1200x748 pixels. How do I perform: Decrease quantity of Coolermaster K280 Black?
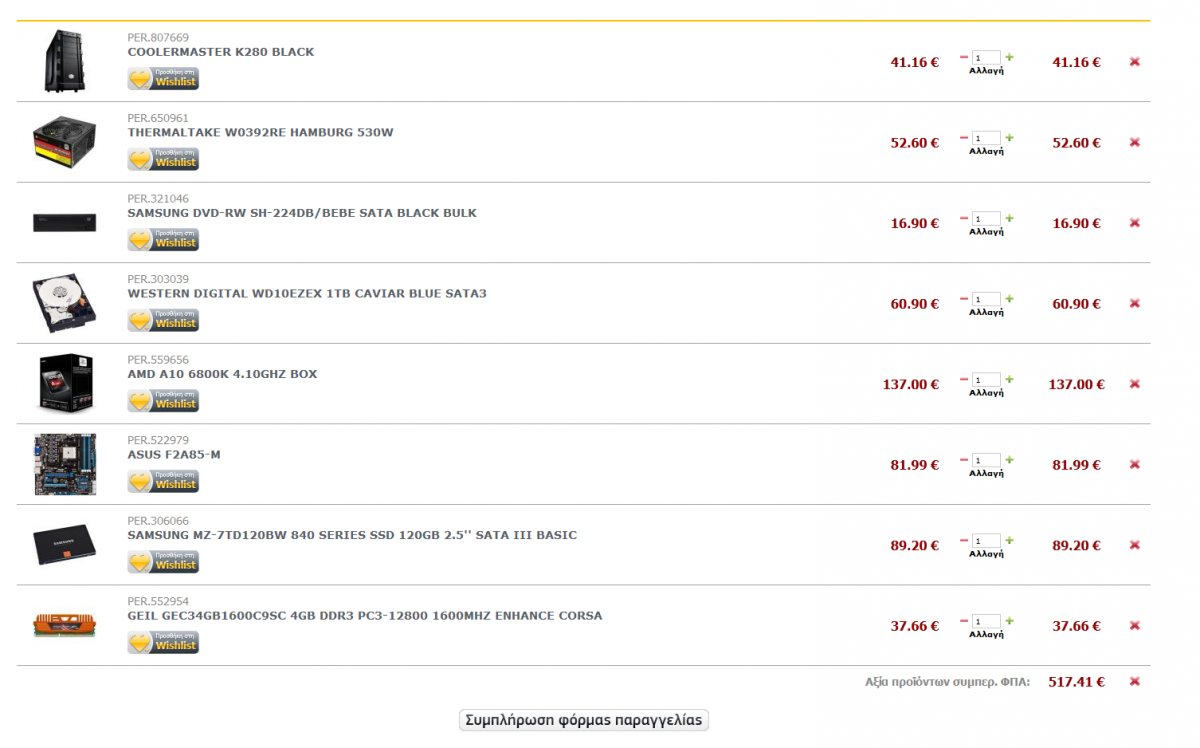(964, 57)
